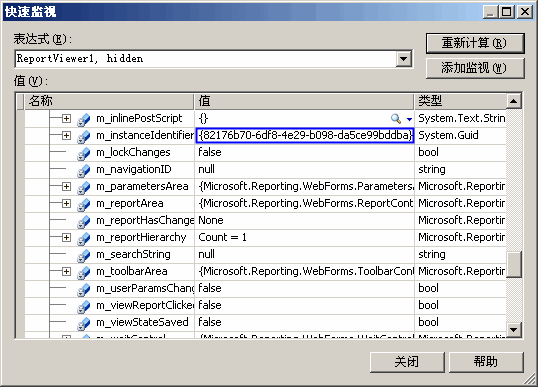
Task: Click the bool type of m_lockChanges
Action: coord(428,152)
